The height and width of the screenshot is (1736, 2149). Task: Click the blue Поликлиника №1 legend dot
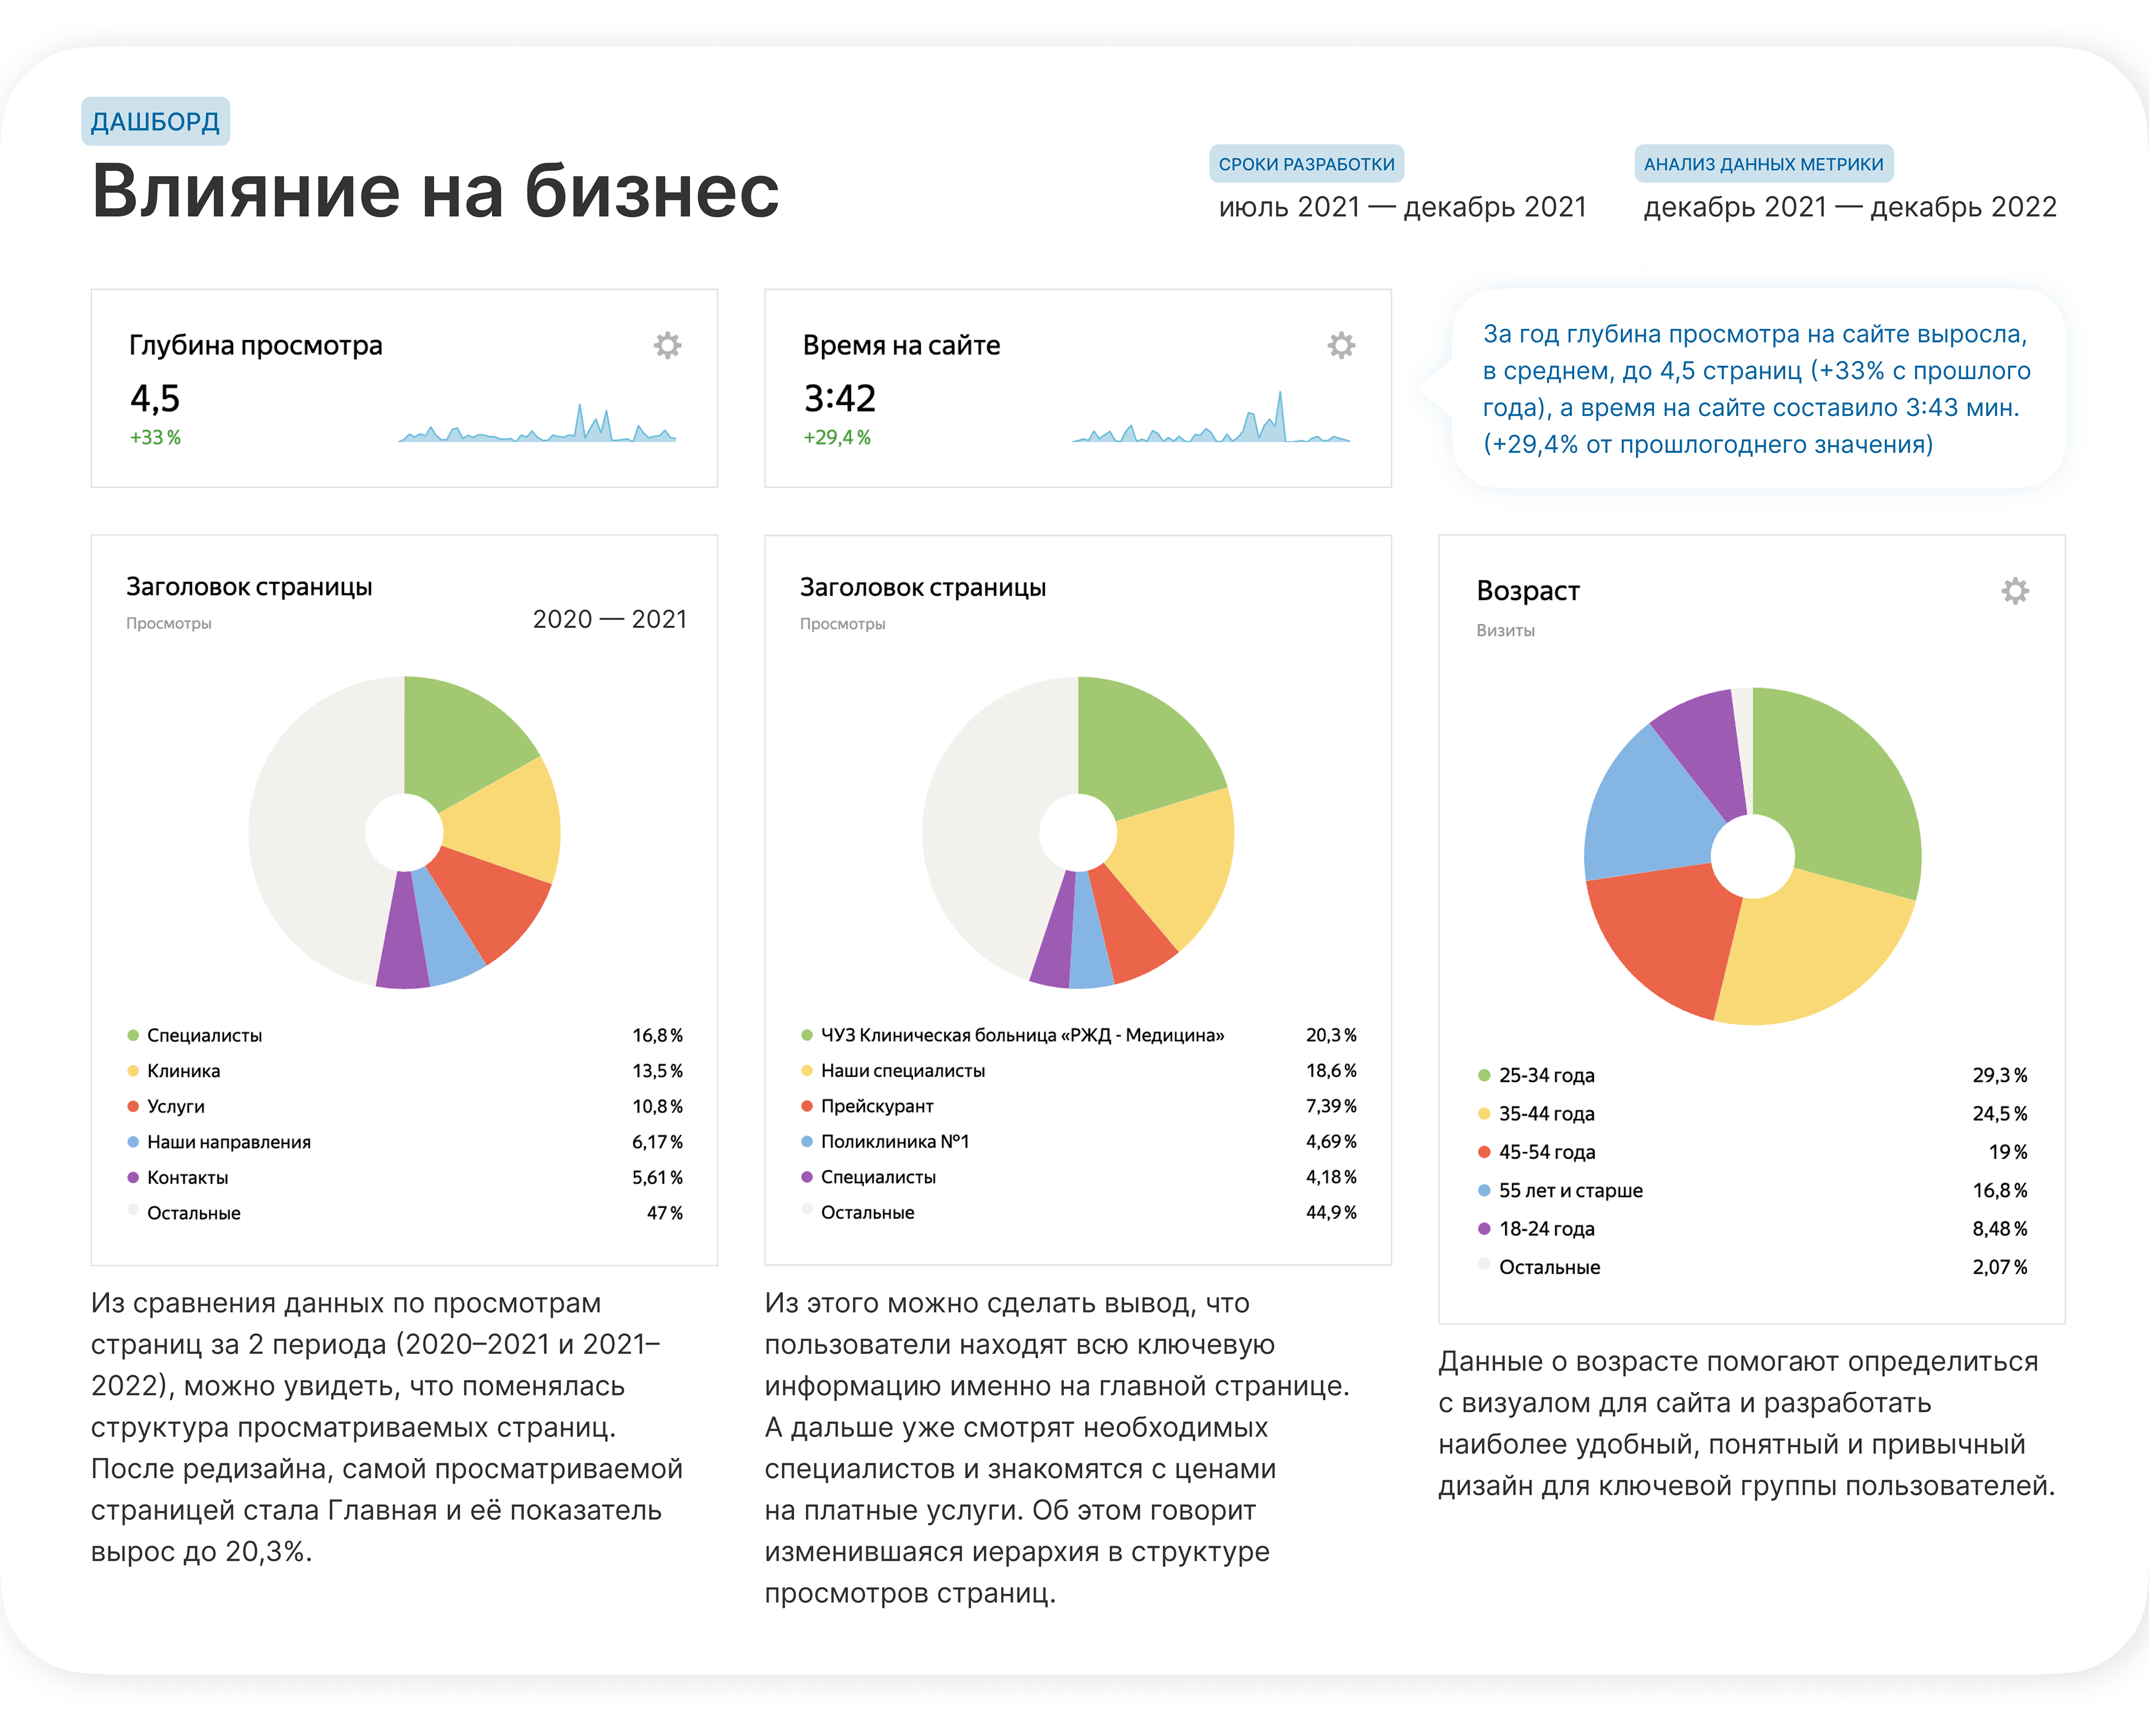[x=807, y=1142]
